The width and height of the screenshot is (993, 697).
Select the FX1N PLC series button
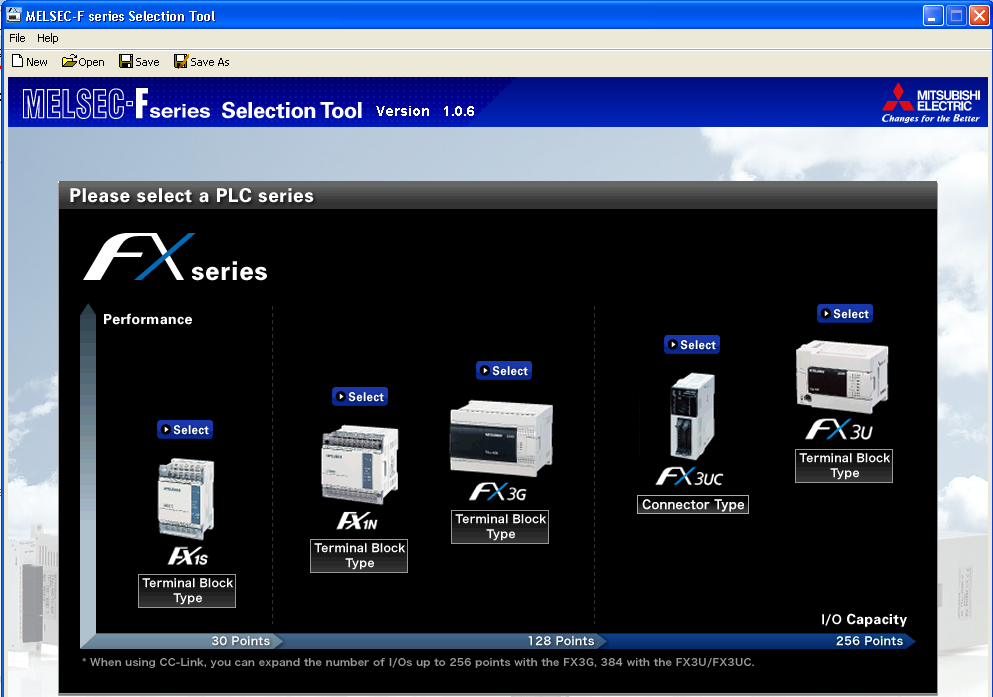coord(360,397)
